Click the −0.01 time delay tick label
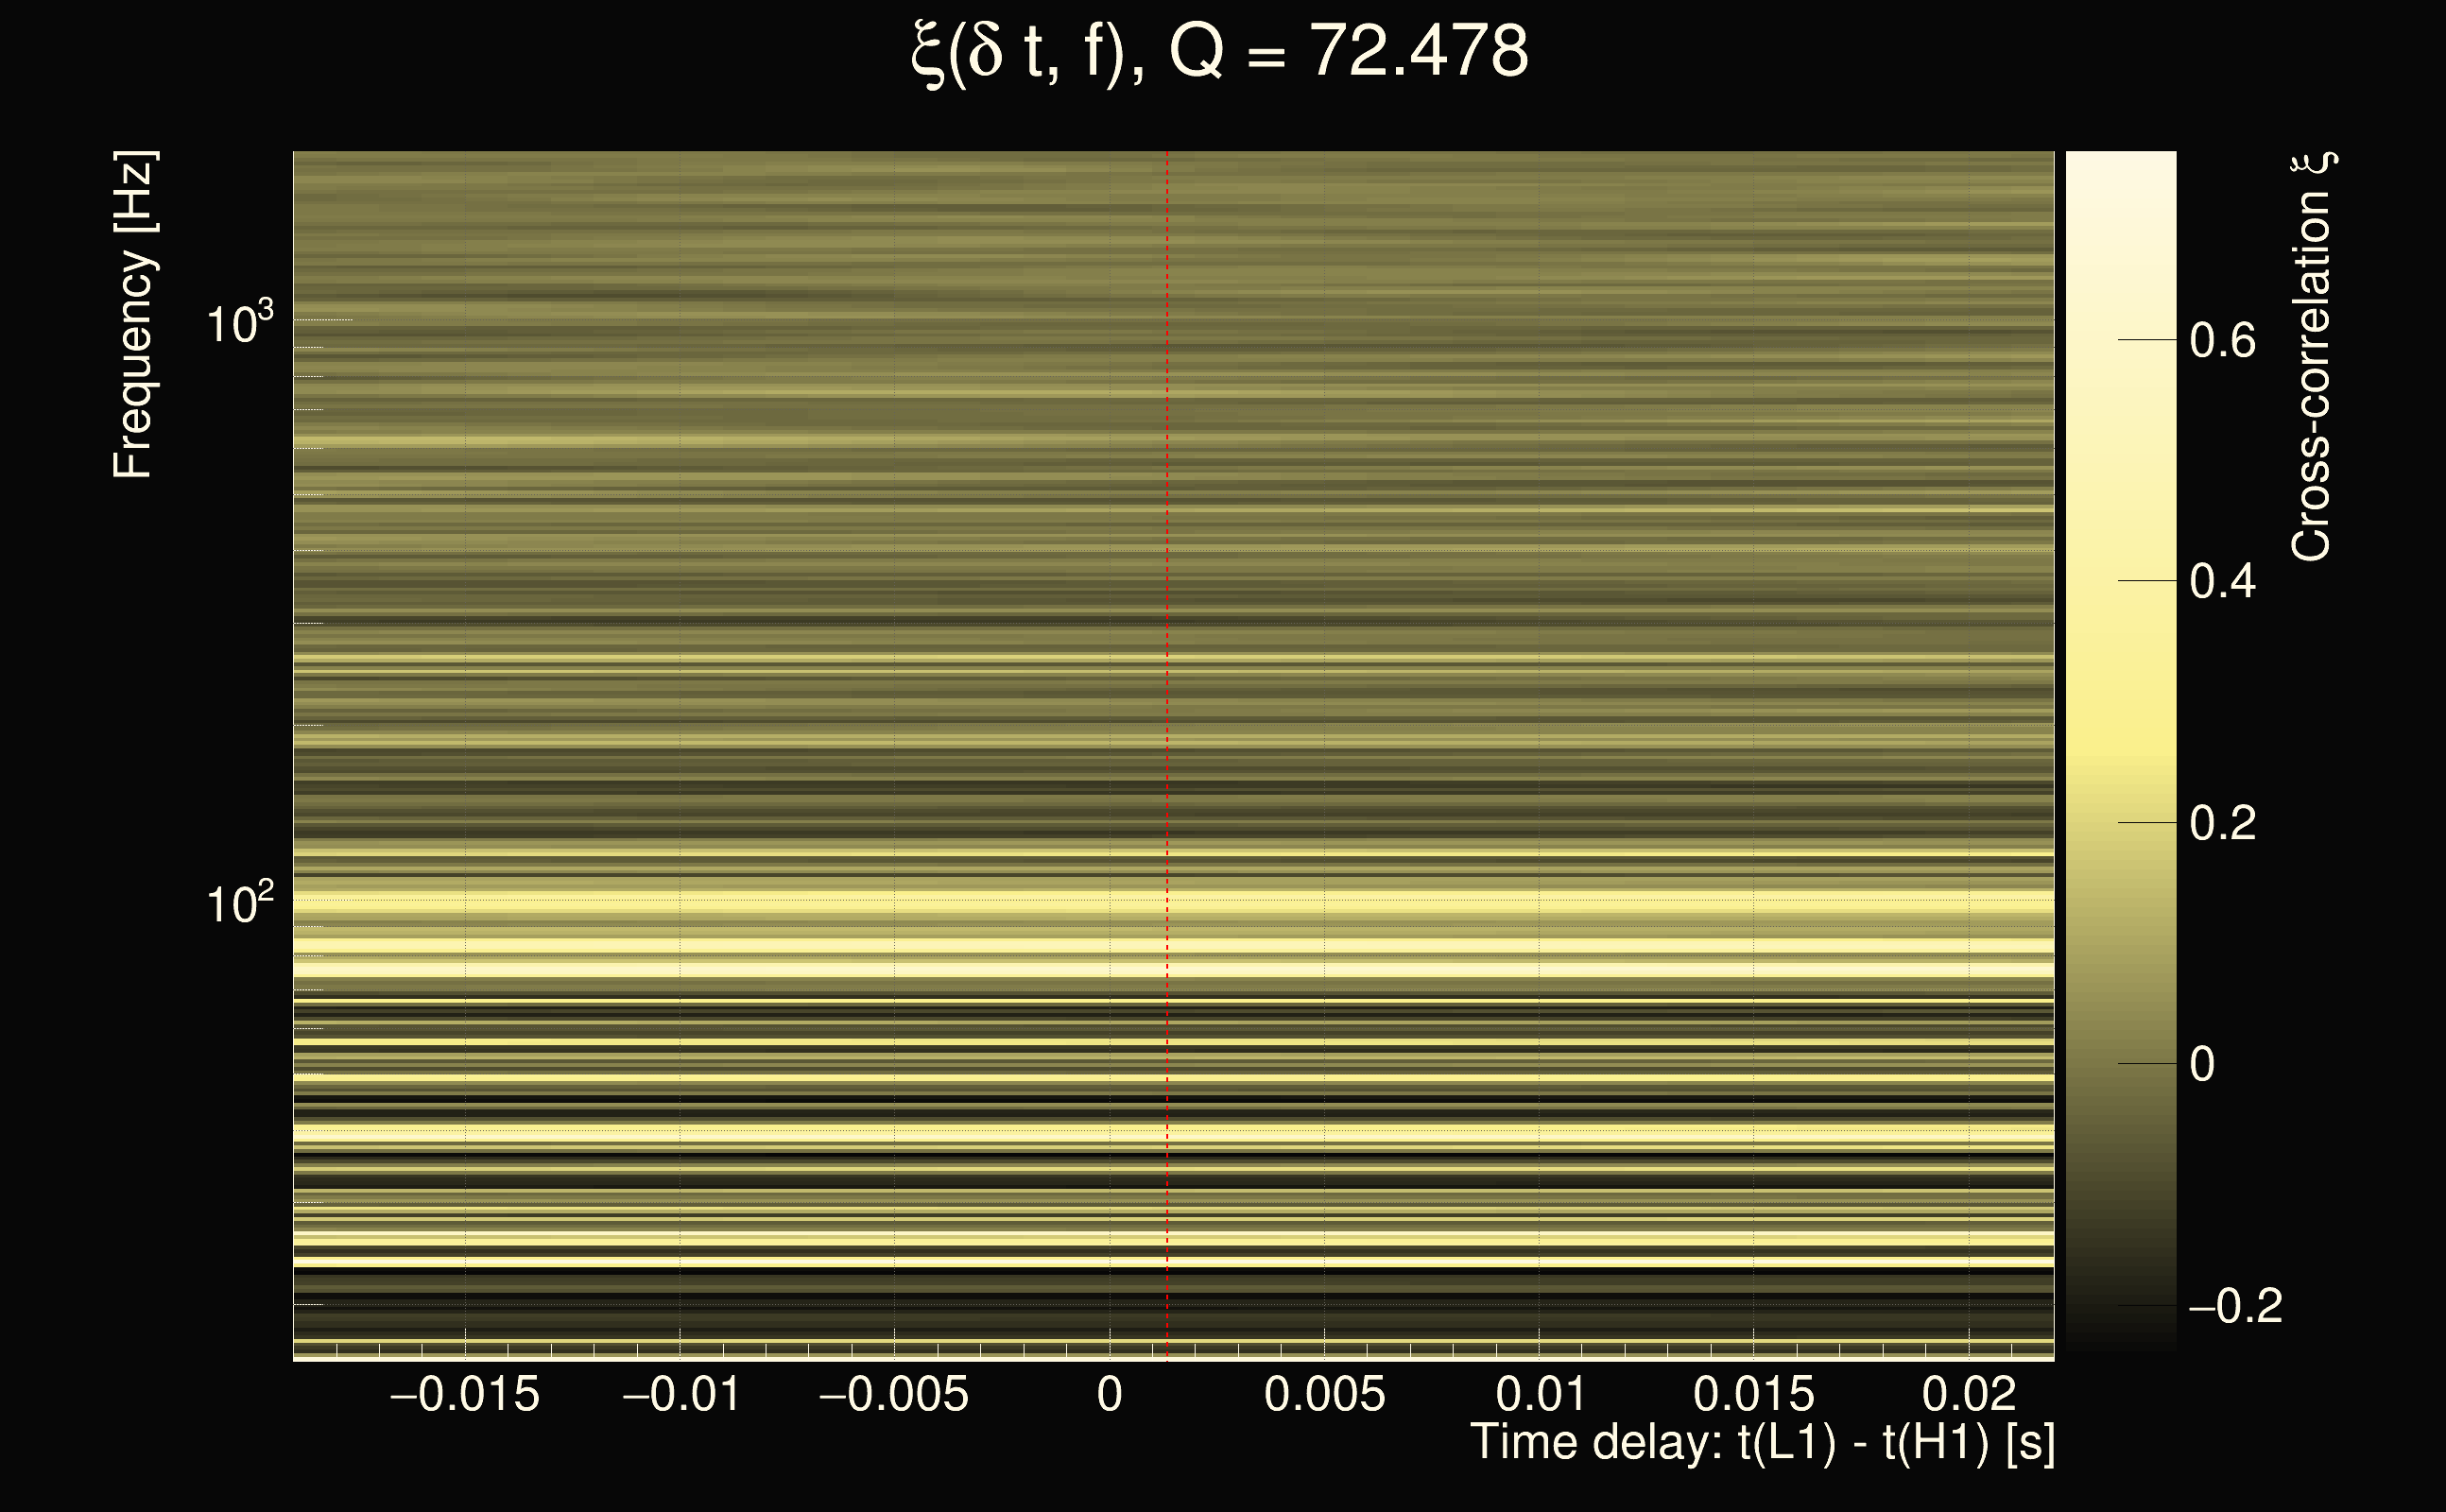This screenshot has height=1512, width=2446. pos(681,1394)
